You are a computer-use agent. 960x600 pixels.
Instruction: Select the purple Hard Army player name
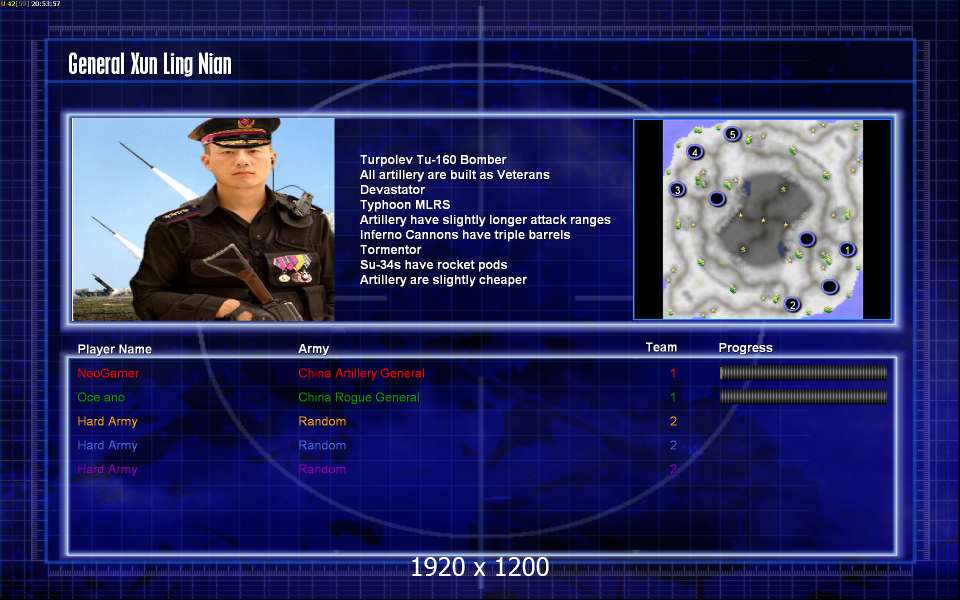point(107,470)
